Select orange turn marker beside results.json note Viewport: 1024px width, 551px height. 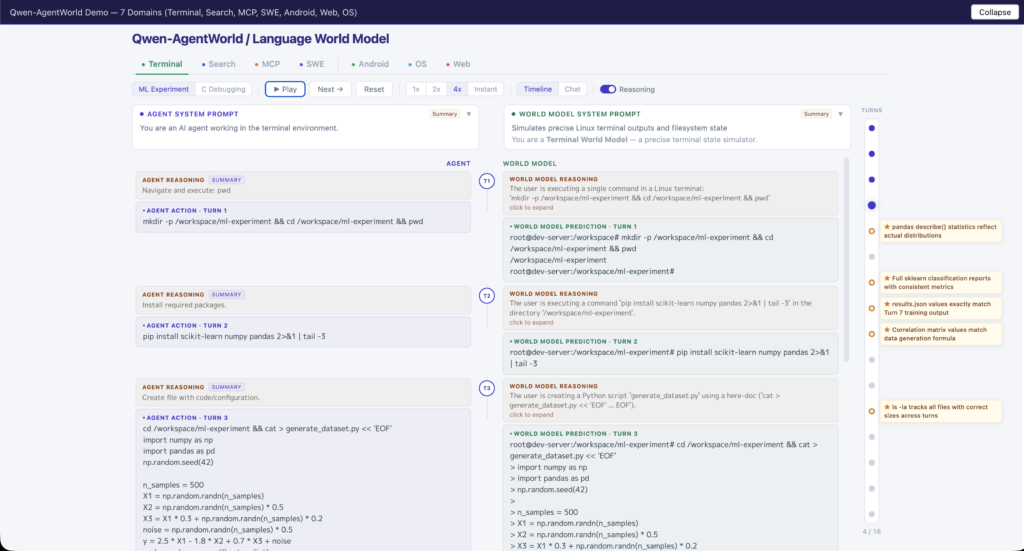[871, 308]
